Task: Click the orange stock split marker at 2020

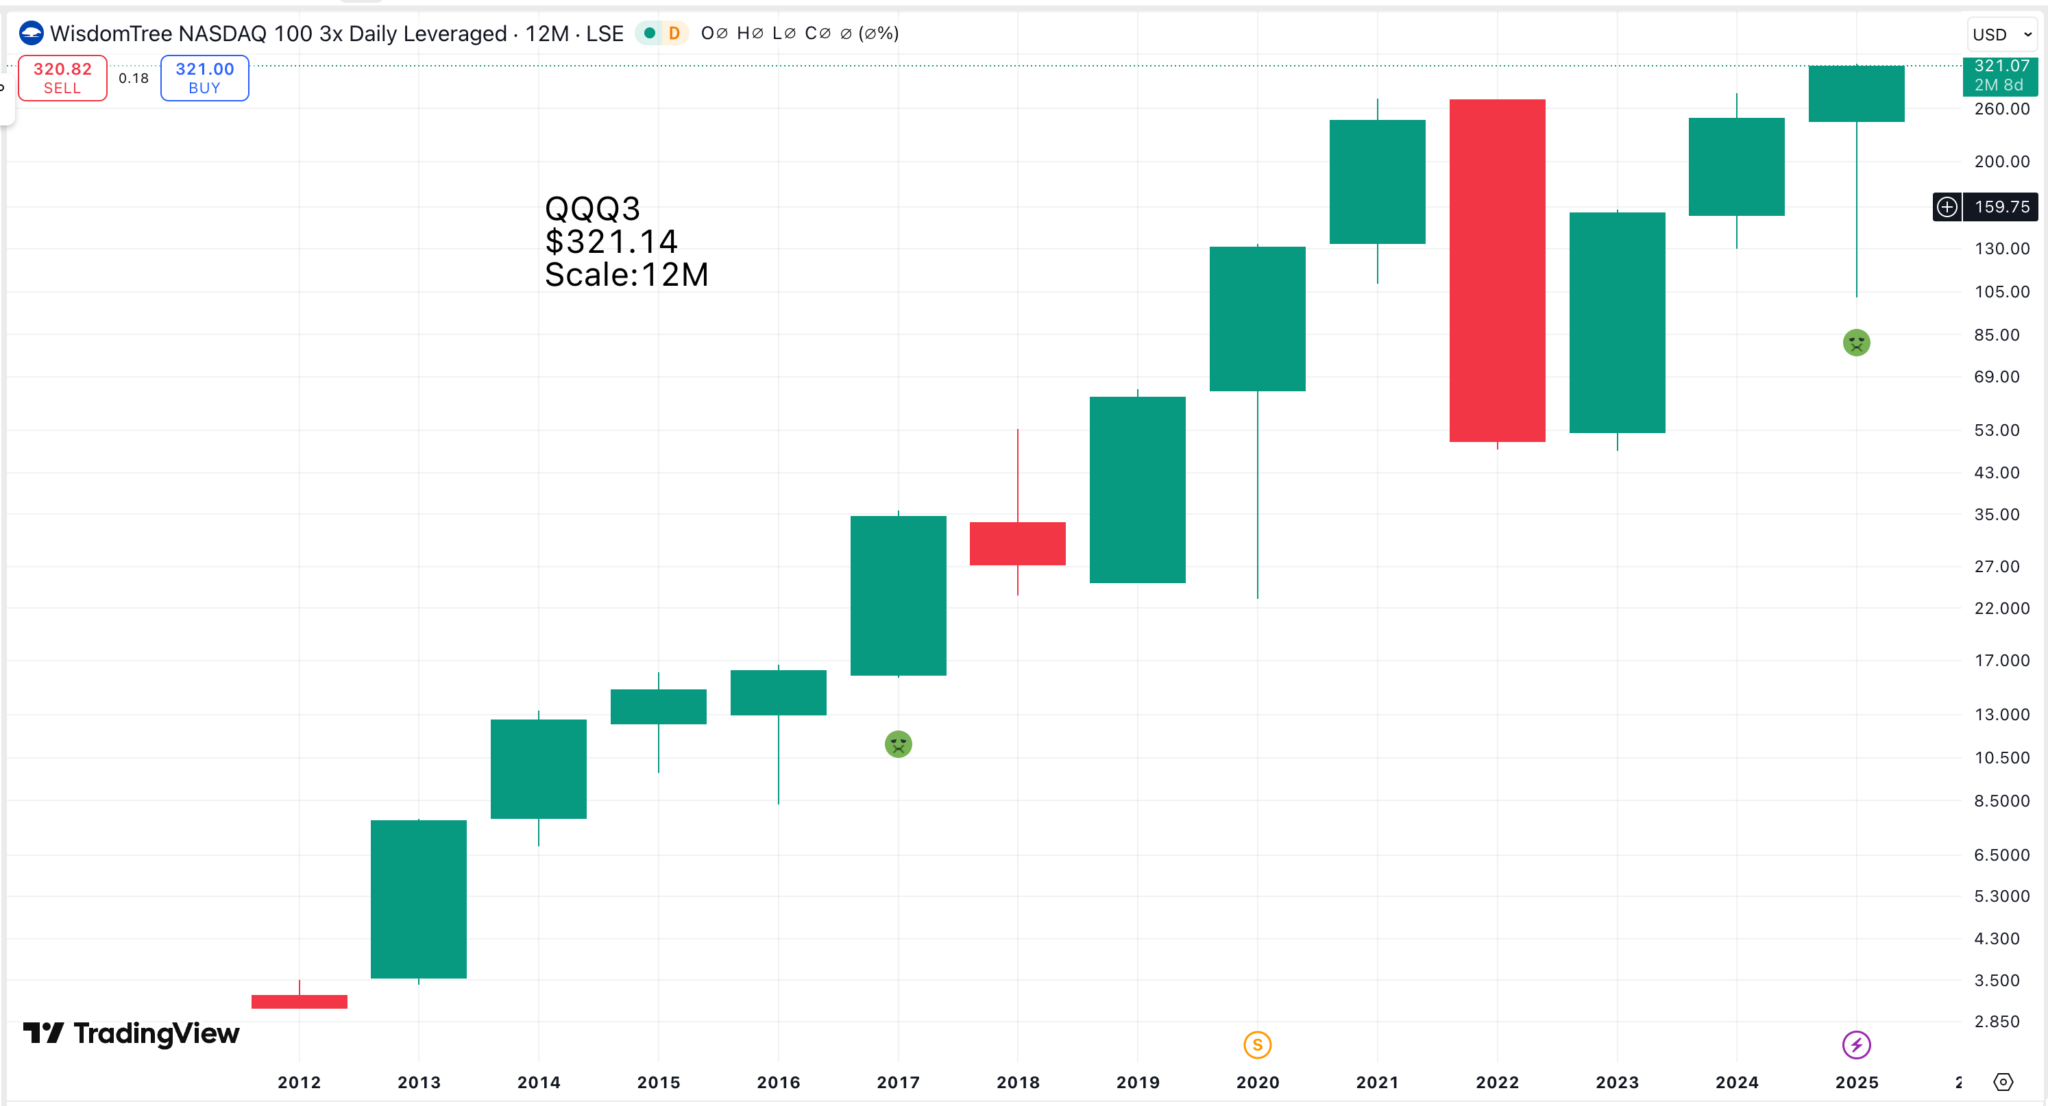Action: point(1257,1045)
